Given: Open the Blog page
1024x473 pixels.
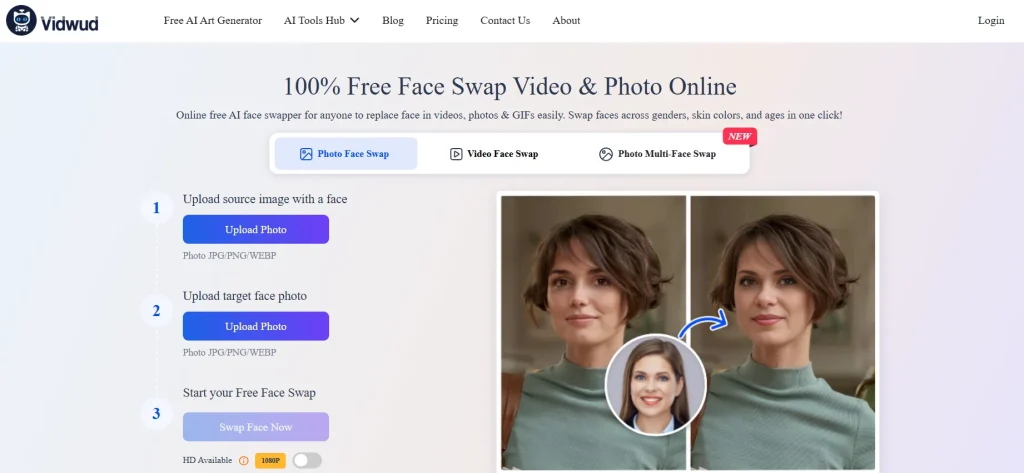Looking at the screenshot, I should pyautogui.click(x=393, y=20).
